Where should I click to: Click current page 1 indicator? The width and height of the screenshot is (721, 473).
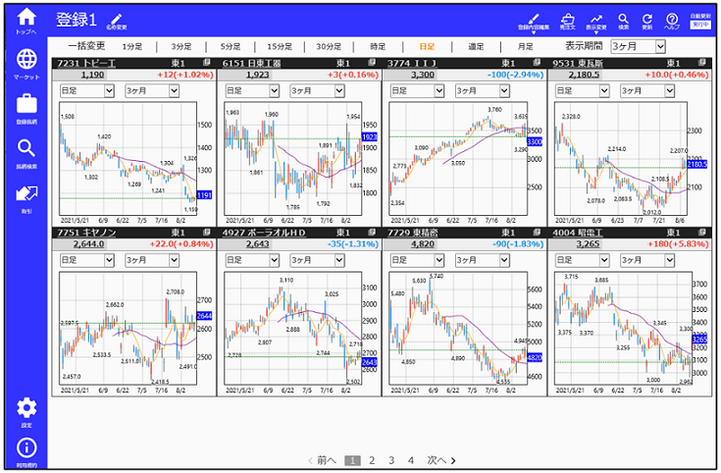(352, 460)
